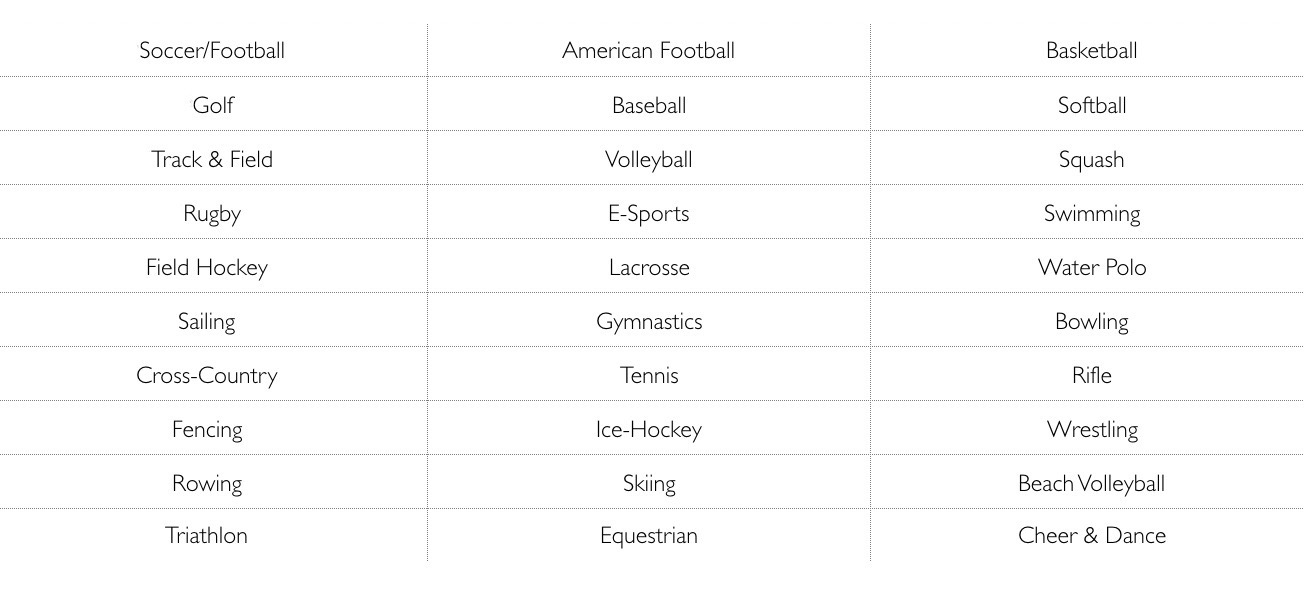This screenshot has height=594, width=1304.
Task: Click the Baseball cell
Action: (x=648, y=105)
